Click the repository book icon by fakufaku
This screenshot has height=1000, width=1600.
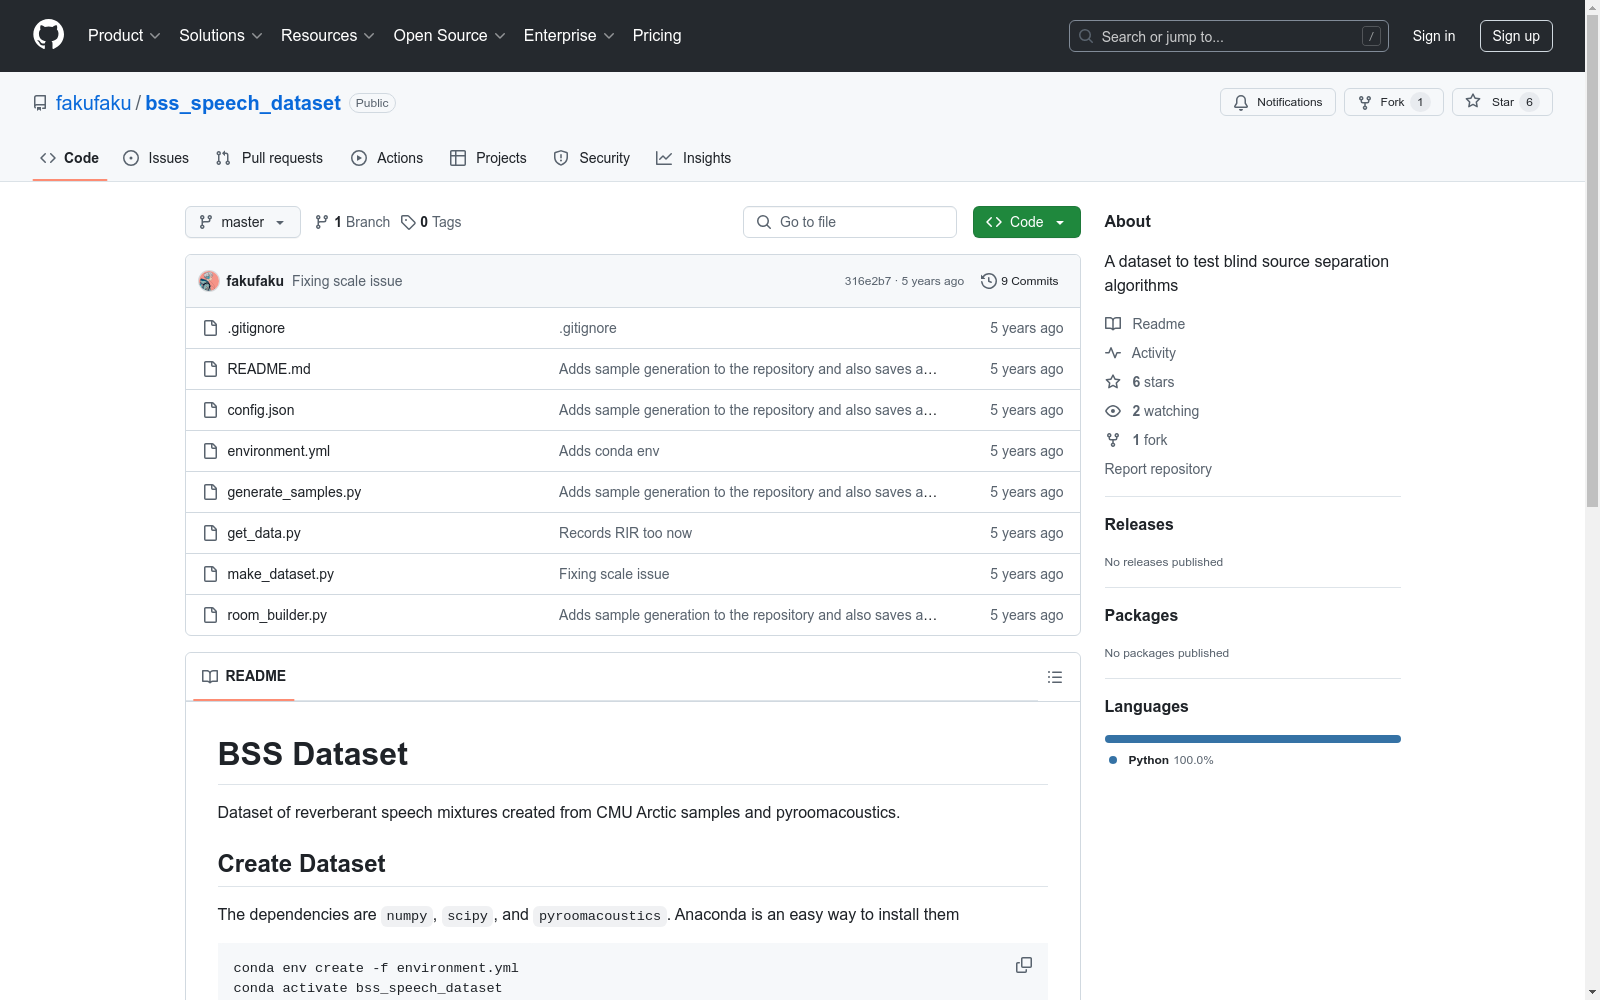[x=40, y=103]
